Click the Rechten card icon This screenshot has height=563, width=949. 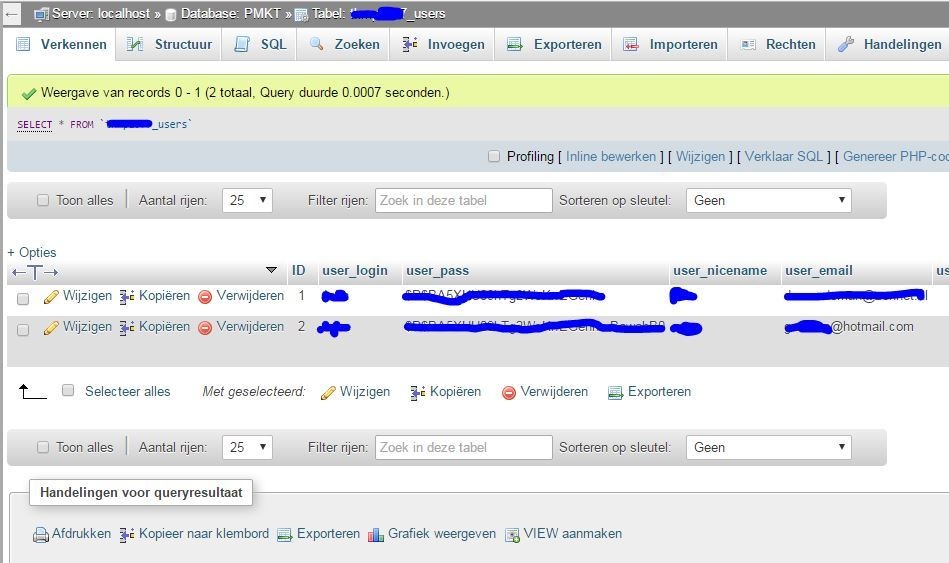(x=748, y=44)
